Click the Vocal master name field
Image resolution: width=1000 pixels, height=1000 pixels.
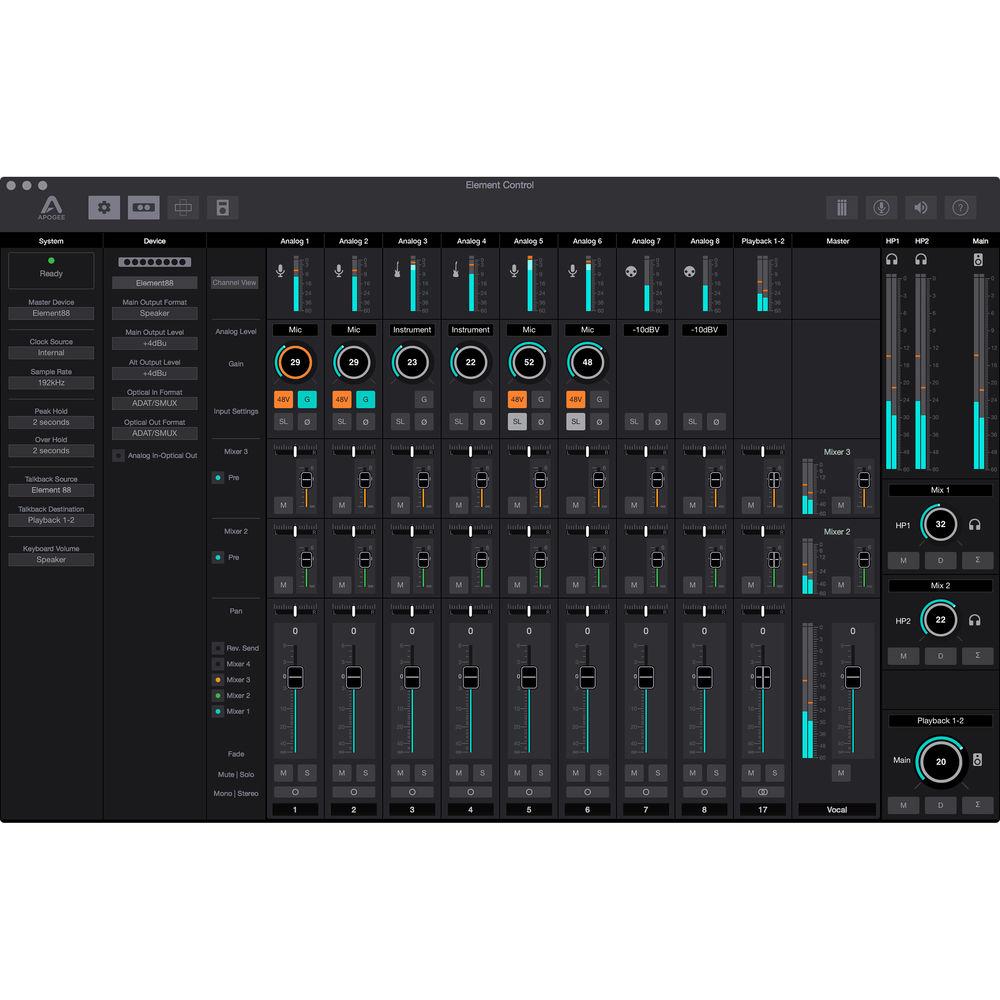pyautogui.click(x=837, y=809)
